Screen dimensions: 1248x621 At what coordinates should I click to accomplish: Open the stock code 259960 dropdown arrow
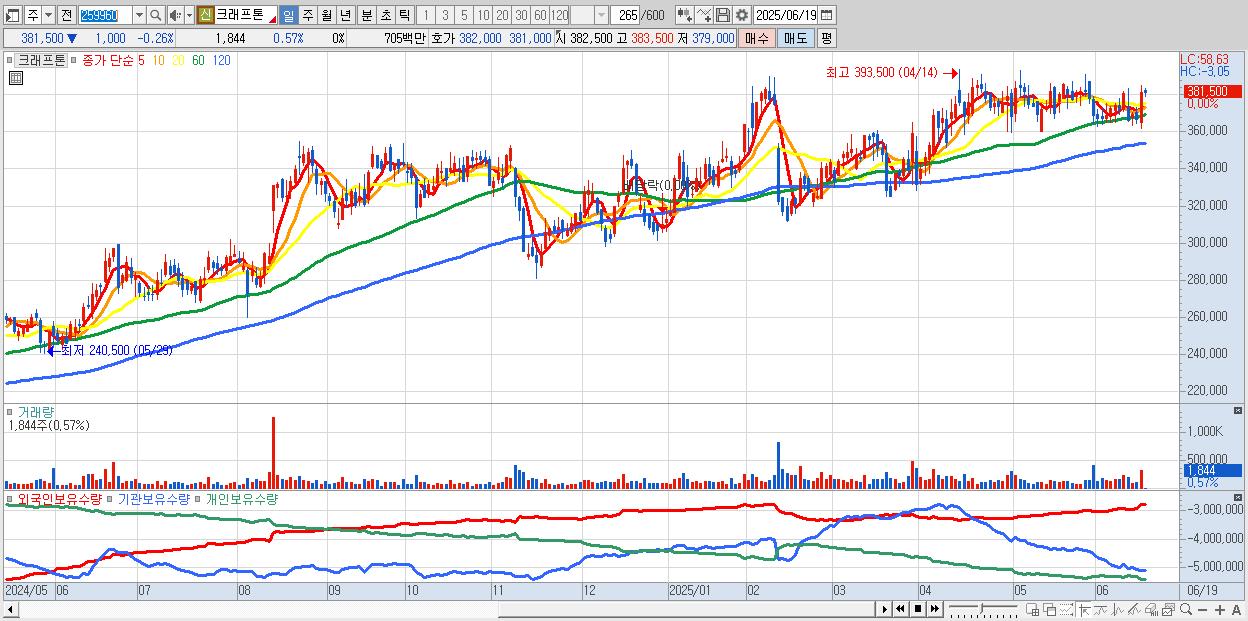pyautogui.click(x=139, y=15)
